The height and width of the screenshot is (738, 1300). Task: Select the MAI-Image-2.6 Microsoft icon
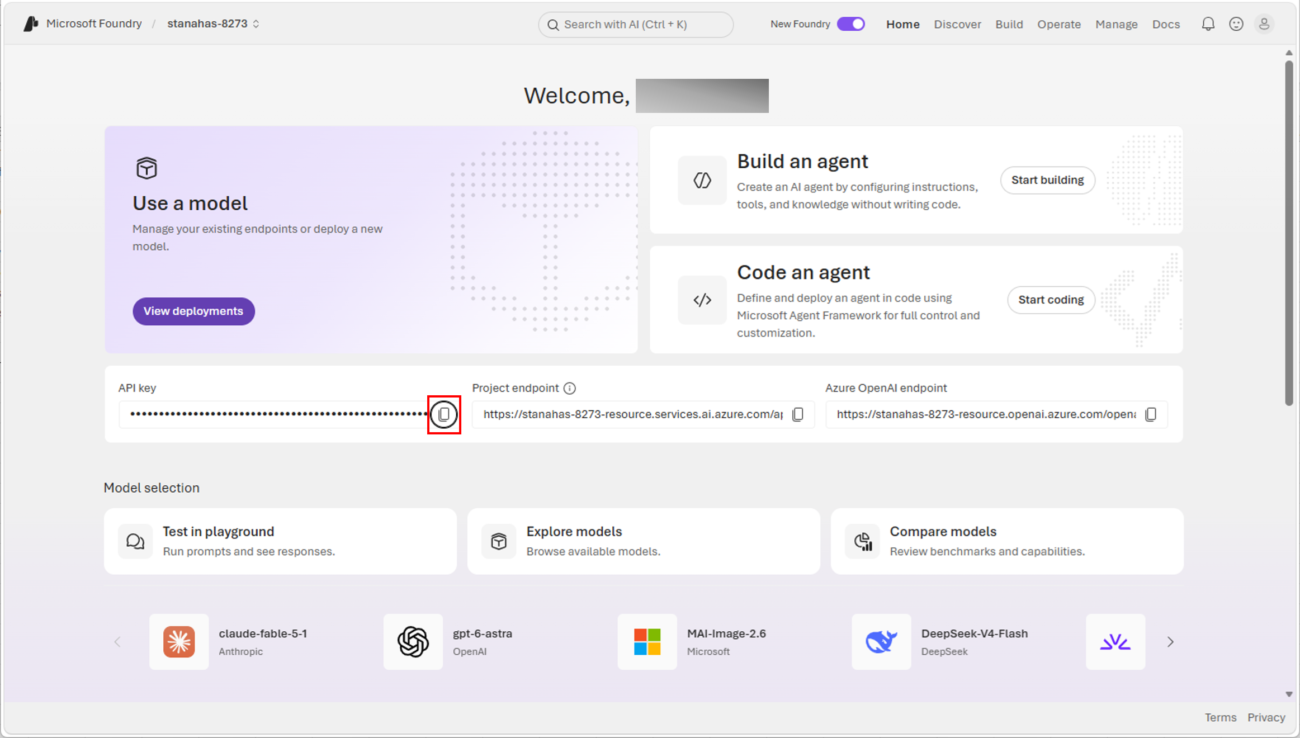647,642
